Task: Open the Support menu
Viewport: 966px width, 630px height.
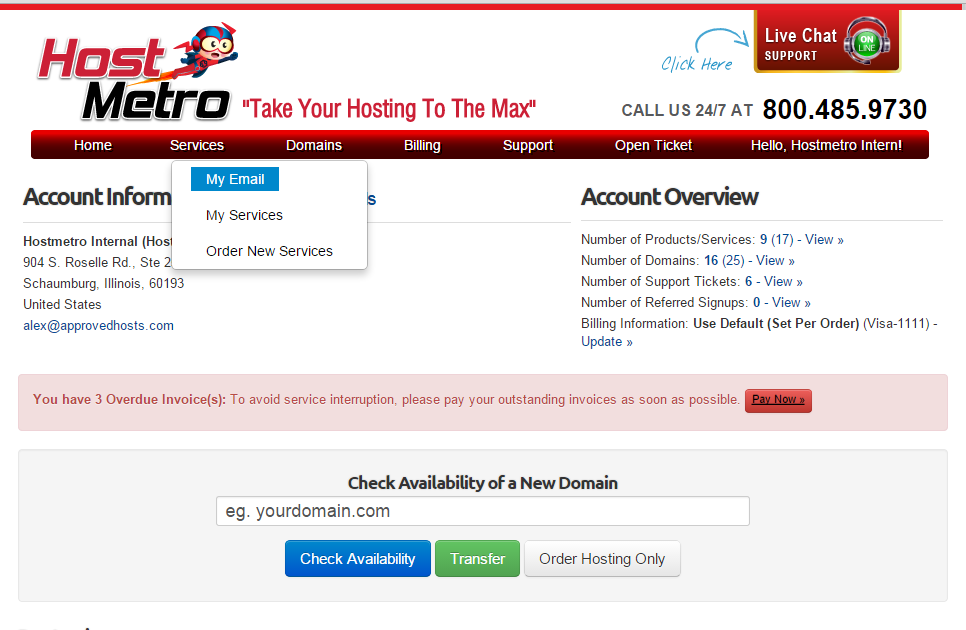Action: [528, 145]
